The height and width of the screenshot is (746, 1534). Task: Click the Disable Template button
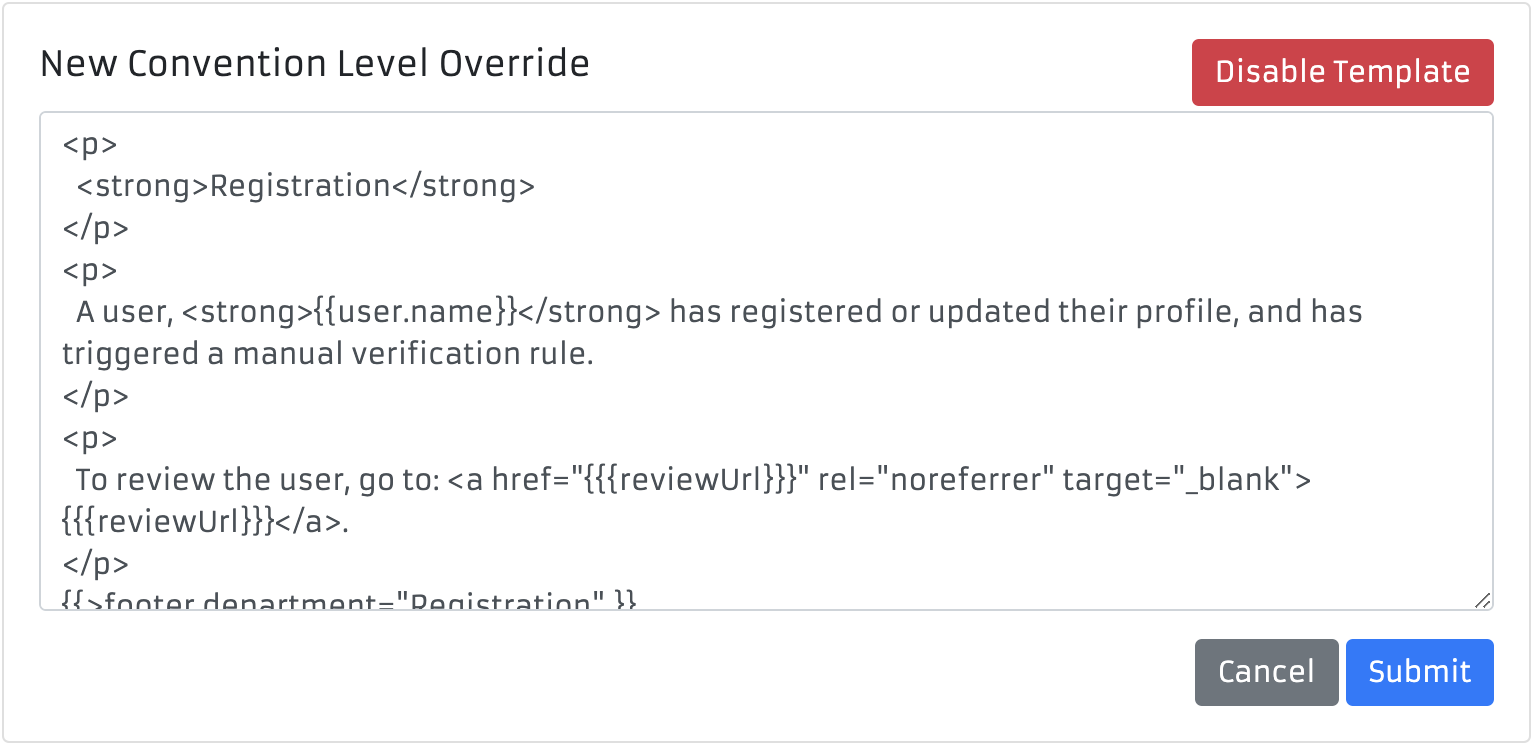[1342, 72]
